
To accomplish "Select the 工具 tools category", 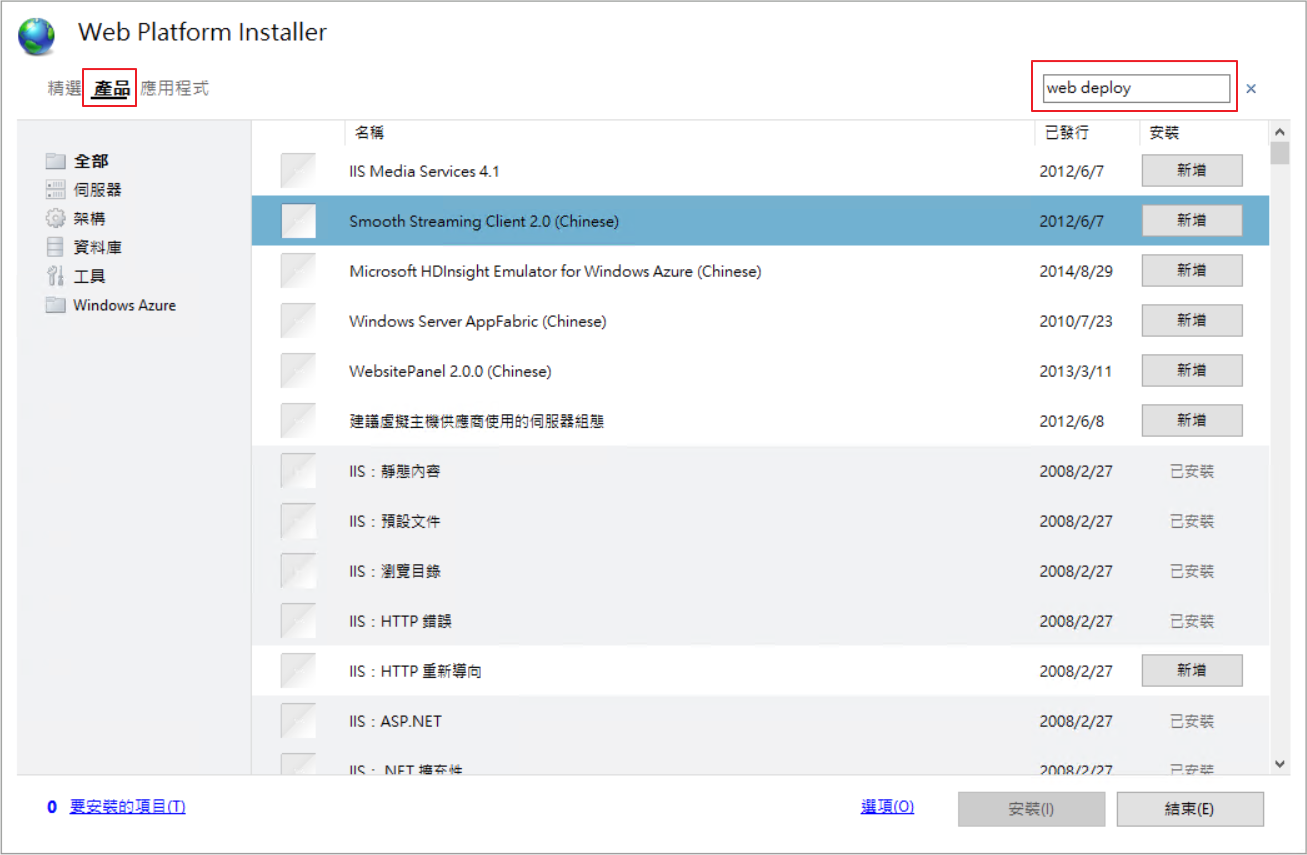I will point(88,277).
